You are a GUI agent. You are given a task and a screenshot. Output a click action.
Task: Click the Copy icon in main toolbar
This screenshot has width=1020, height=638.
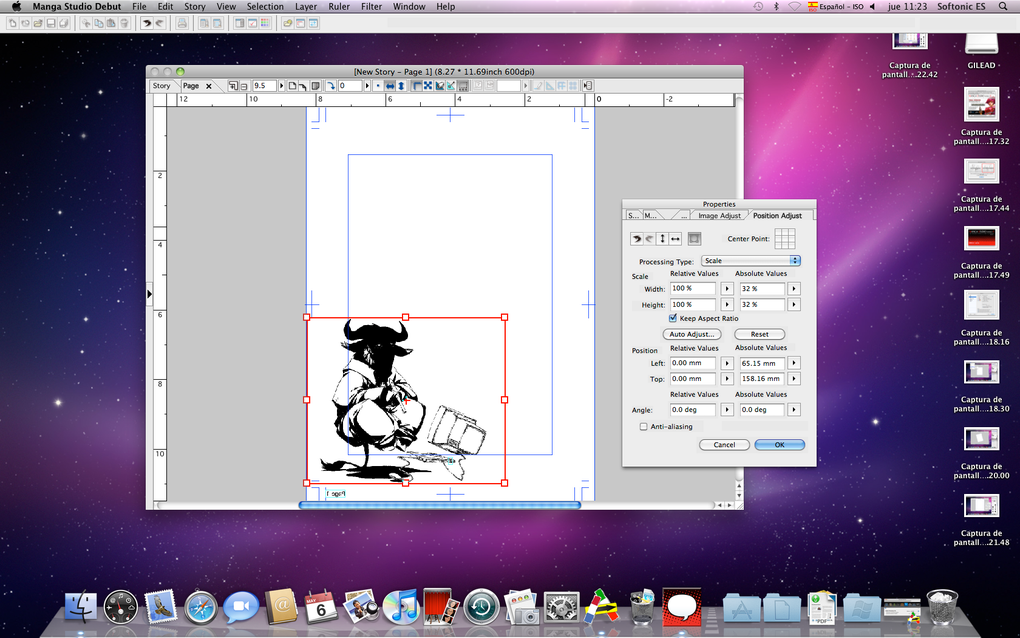(99, 23)
